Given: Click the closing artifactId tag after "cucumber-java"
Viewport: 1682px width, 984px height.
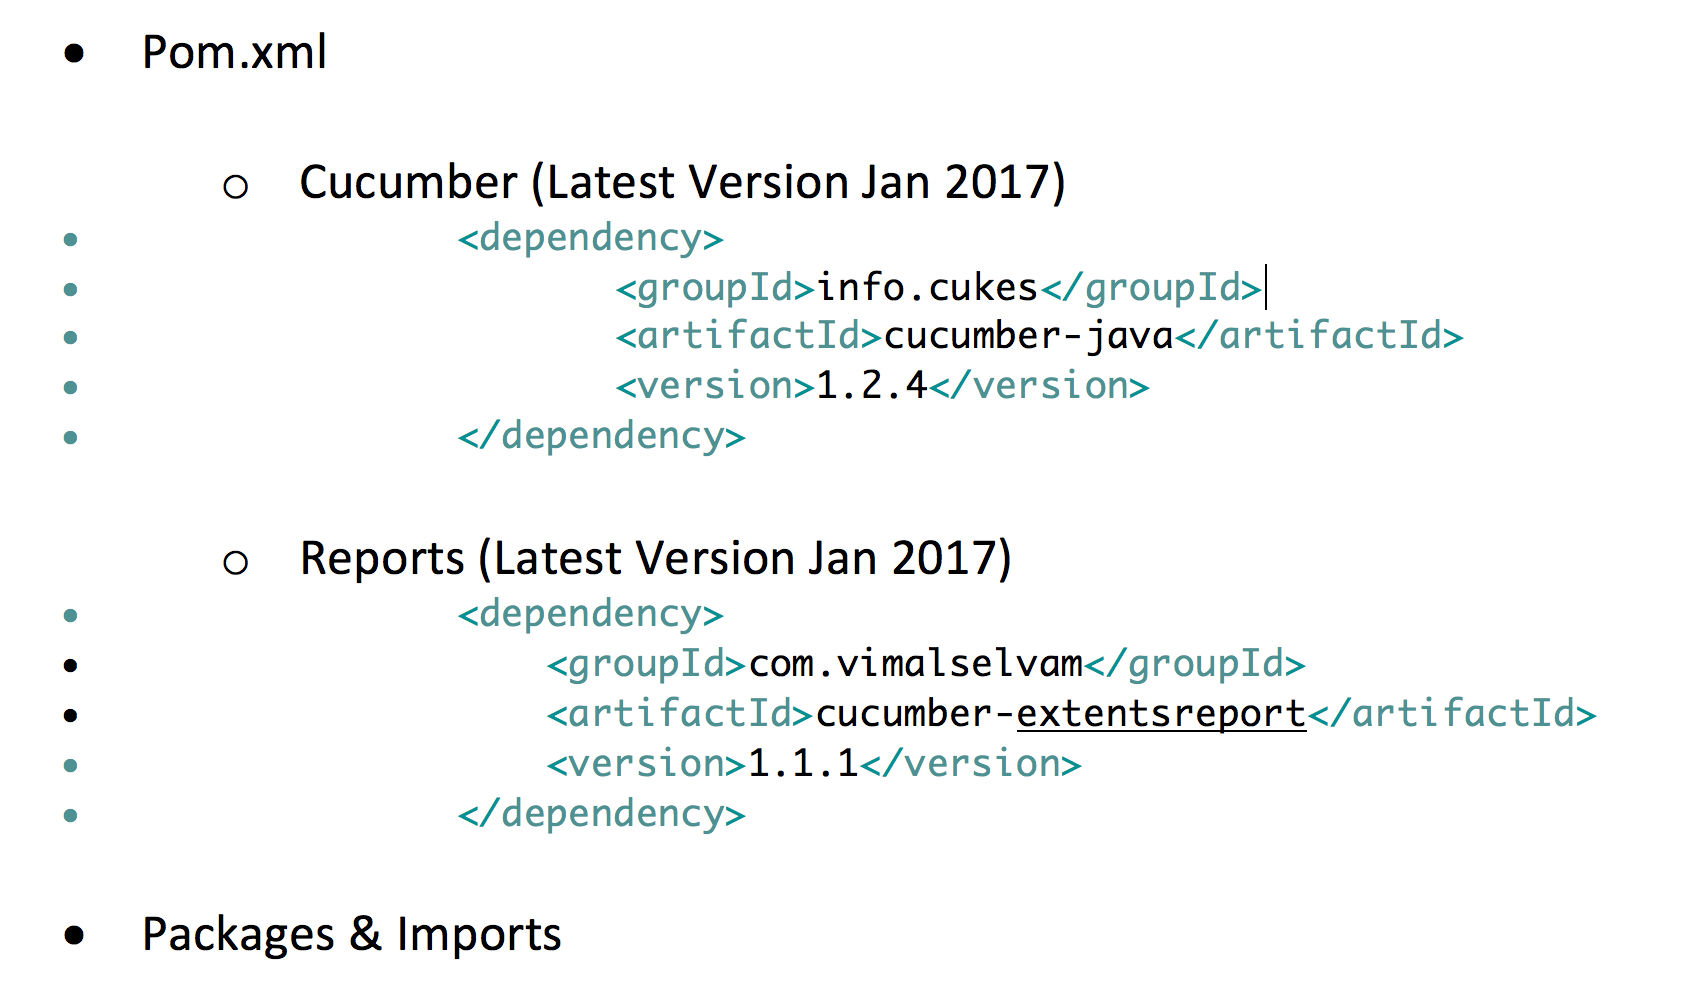Looking at the screenshot, I should click(1319, 336).
